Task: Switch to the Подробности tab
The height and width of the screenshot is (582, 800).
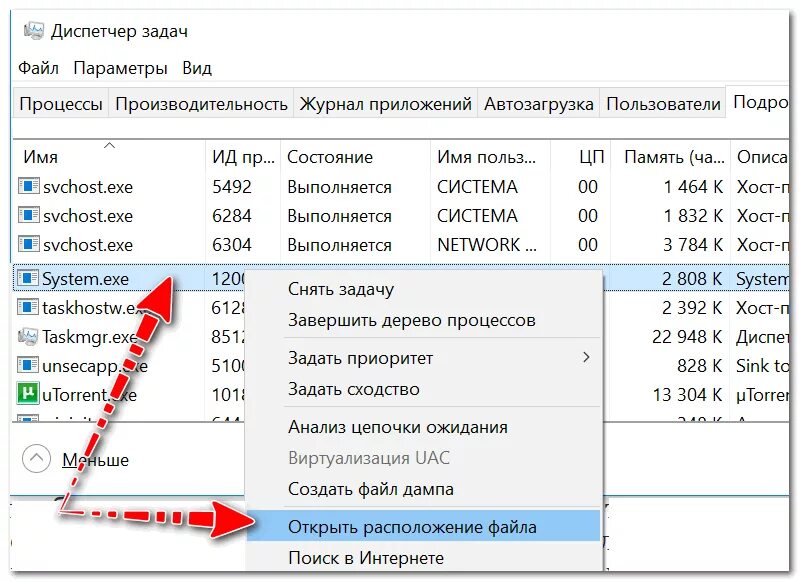Action: click(760, 103)
